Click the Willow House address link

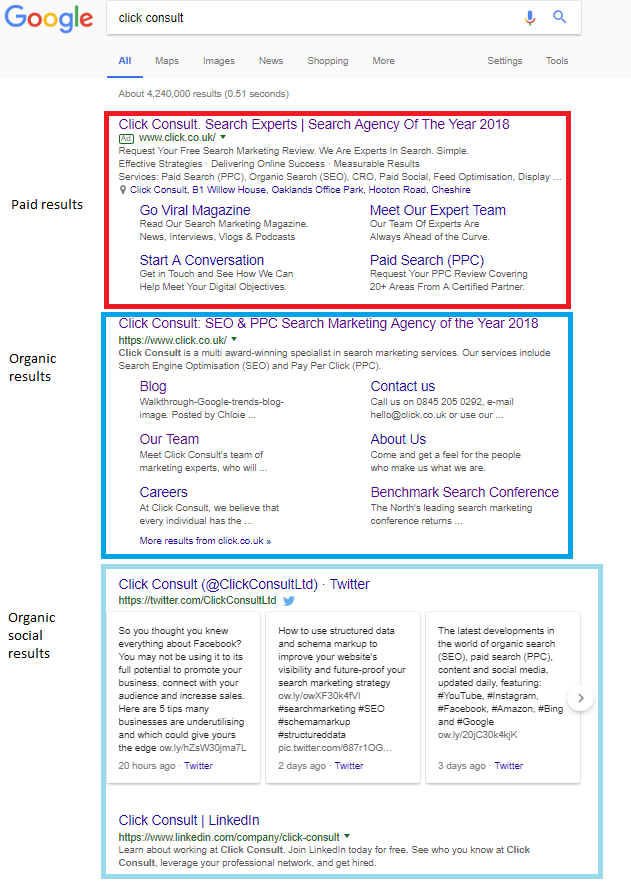[x=300, y=190]
